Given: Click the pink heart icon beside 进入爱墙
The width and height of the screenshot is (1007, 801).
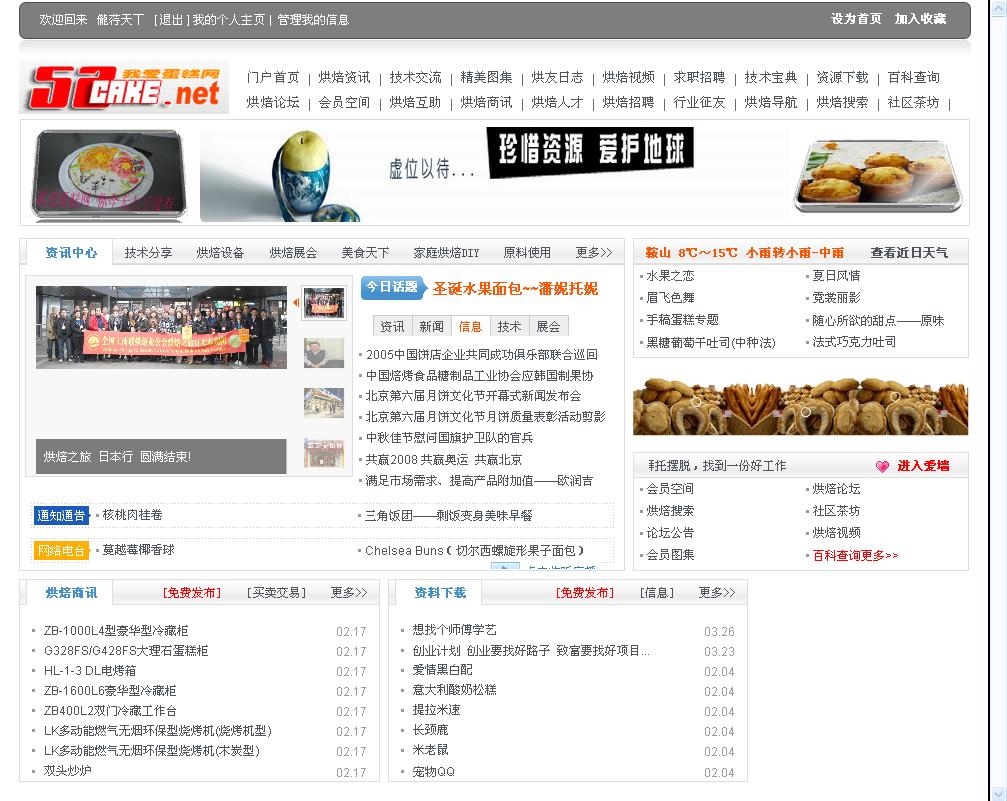Looking at the screenshot, I should coord(882,466).
